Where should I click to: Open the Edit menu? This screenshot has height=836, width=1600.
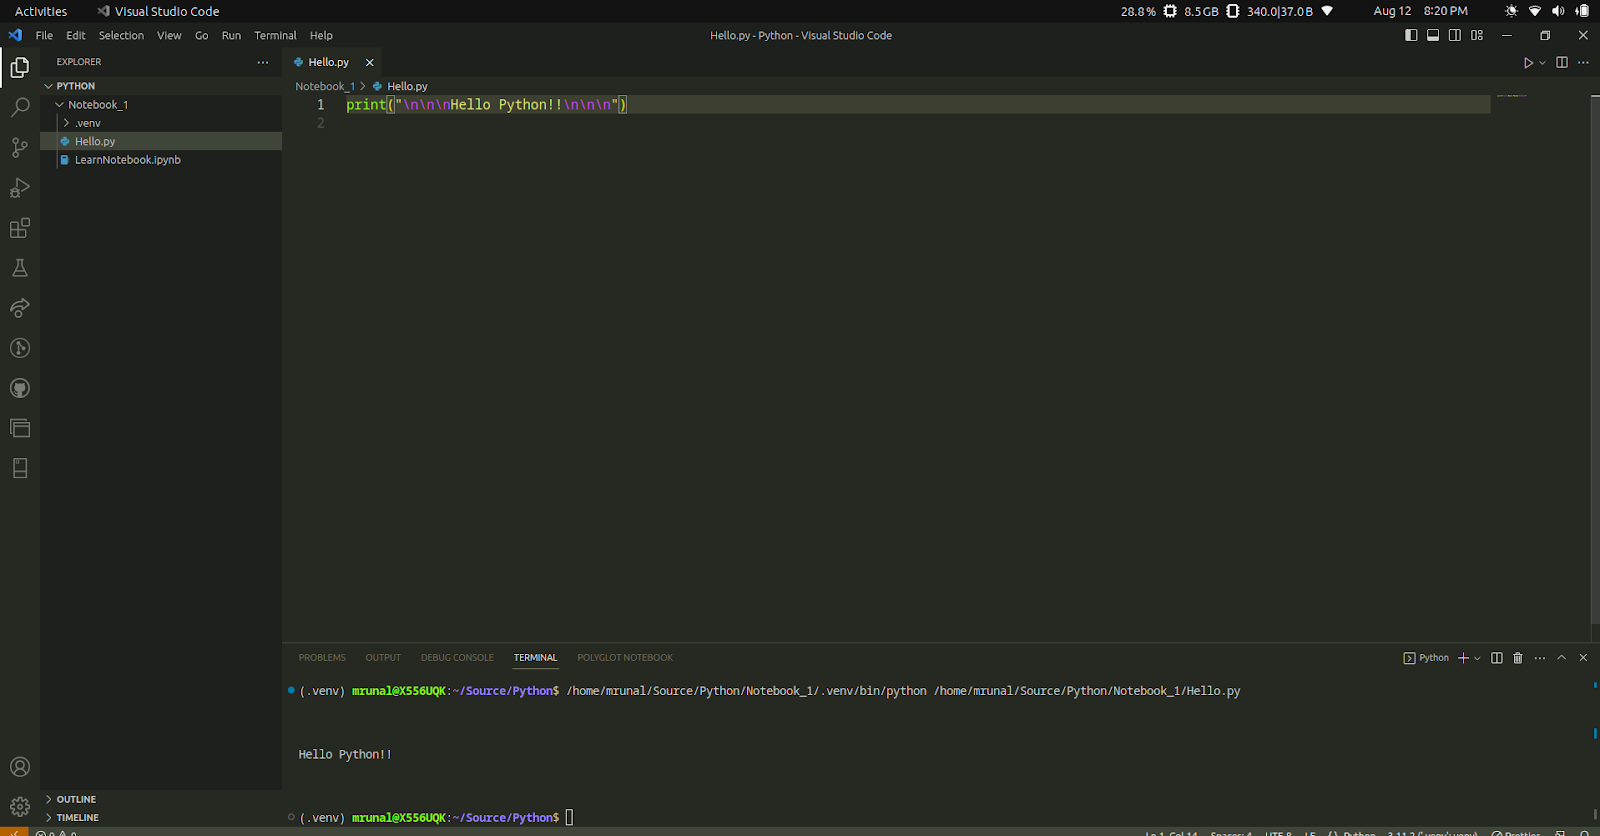pyautogui.click(x=76, y=35)
